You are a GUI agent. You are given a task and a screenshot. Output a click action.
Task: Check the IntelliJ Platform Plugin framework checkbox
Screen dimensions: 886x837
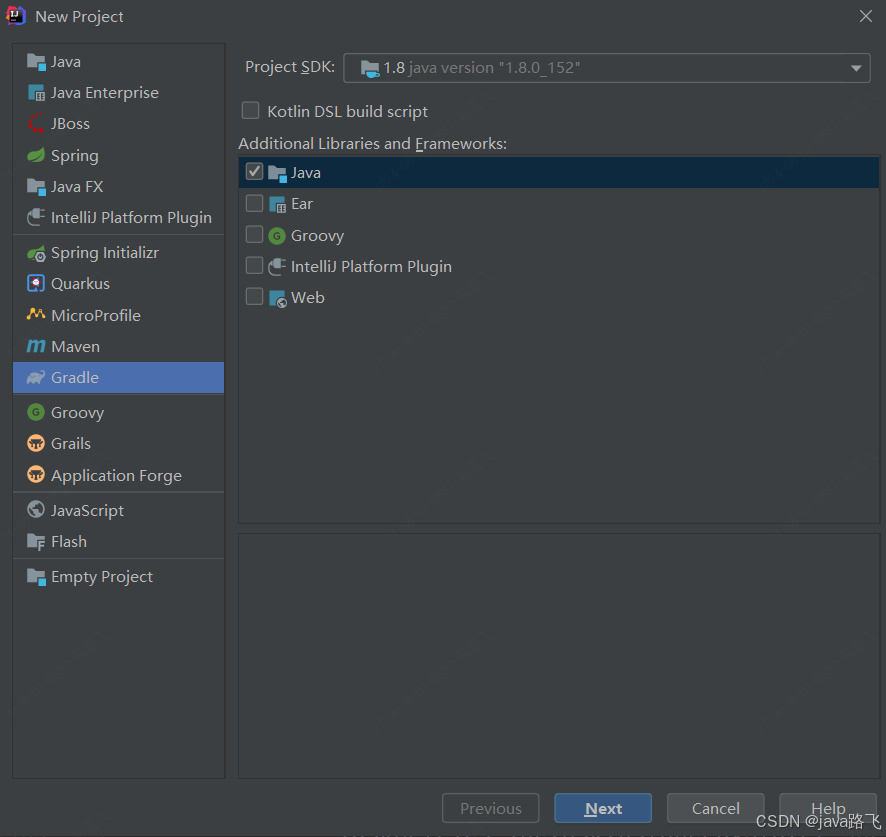coord(254,265)
